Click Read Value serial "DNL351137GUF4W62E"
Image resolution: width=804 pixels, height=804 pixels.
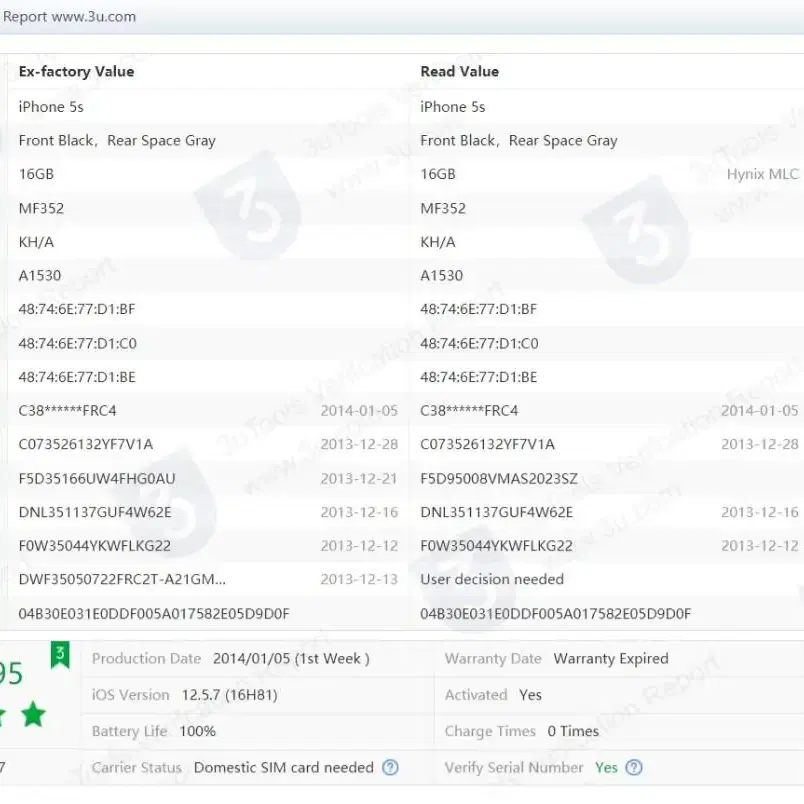tap(496, 512)
